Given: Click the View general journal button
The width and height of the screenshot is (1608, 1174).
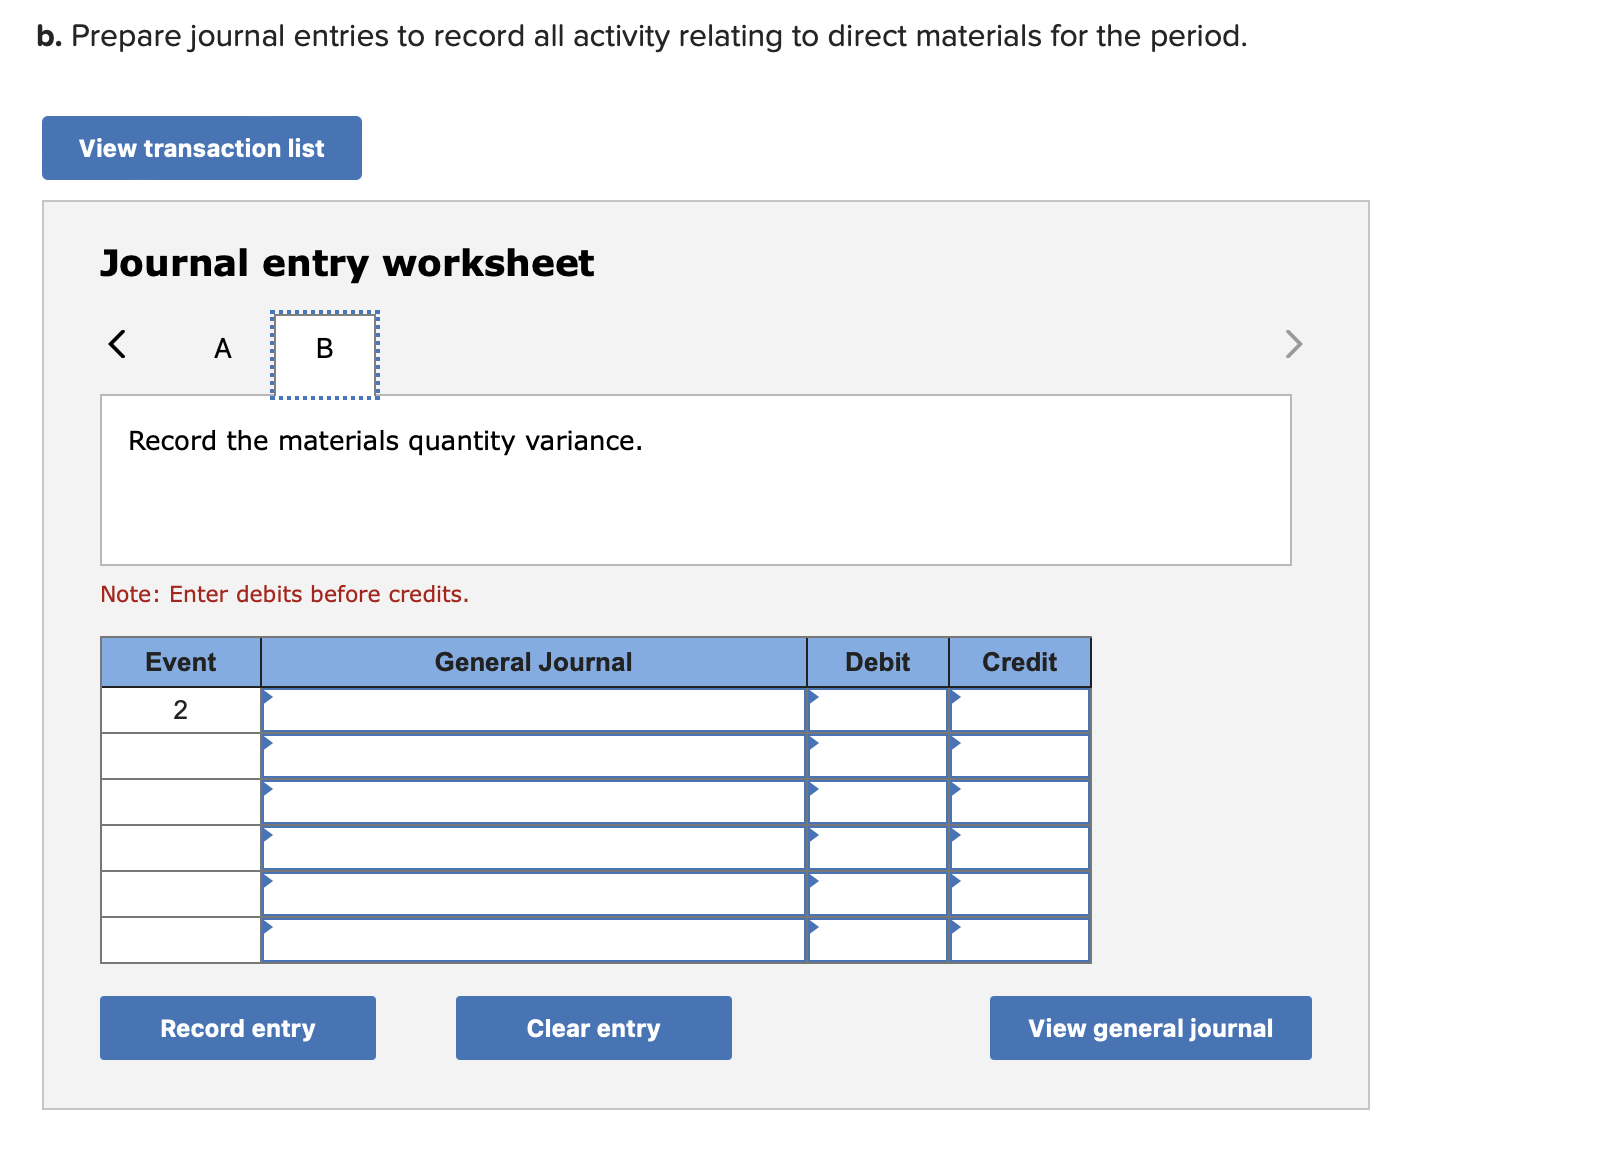Looking at the screenshot, I should [x=1149, y=1028].
